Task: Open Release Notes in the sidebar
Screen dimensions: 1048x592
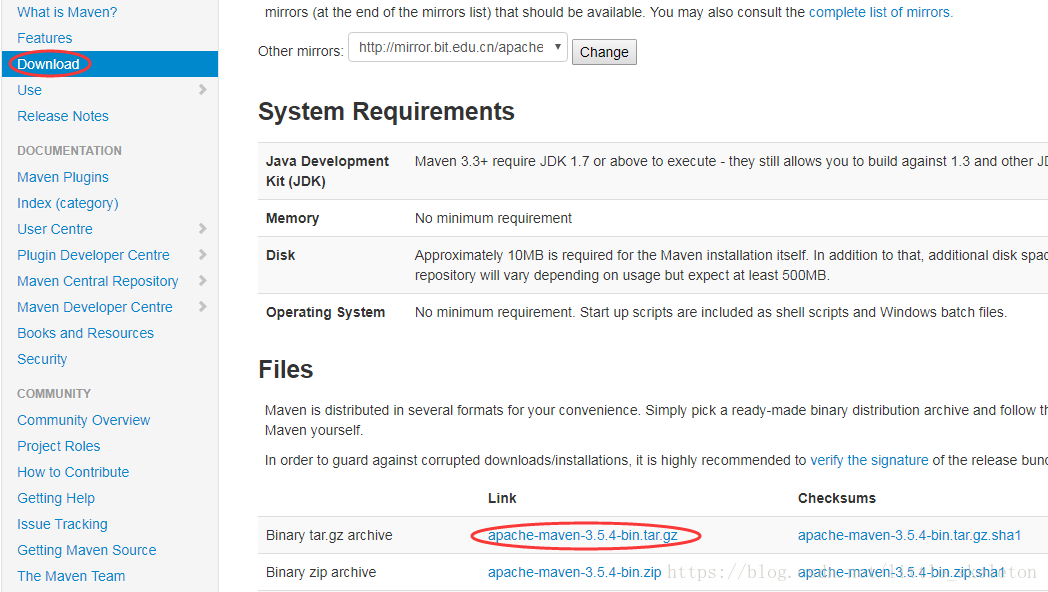Action: point(63,116)
